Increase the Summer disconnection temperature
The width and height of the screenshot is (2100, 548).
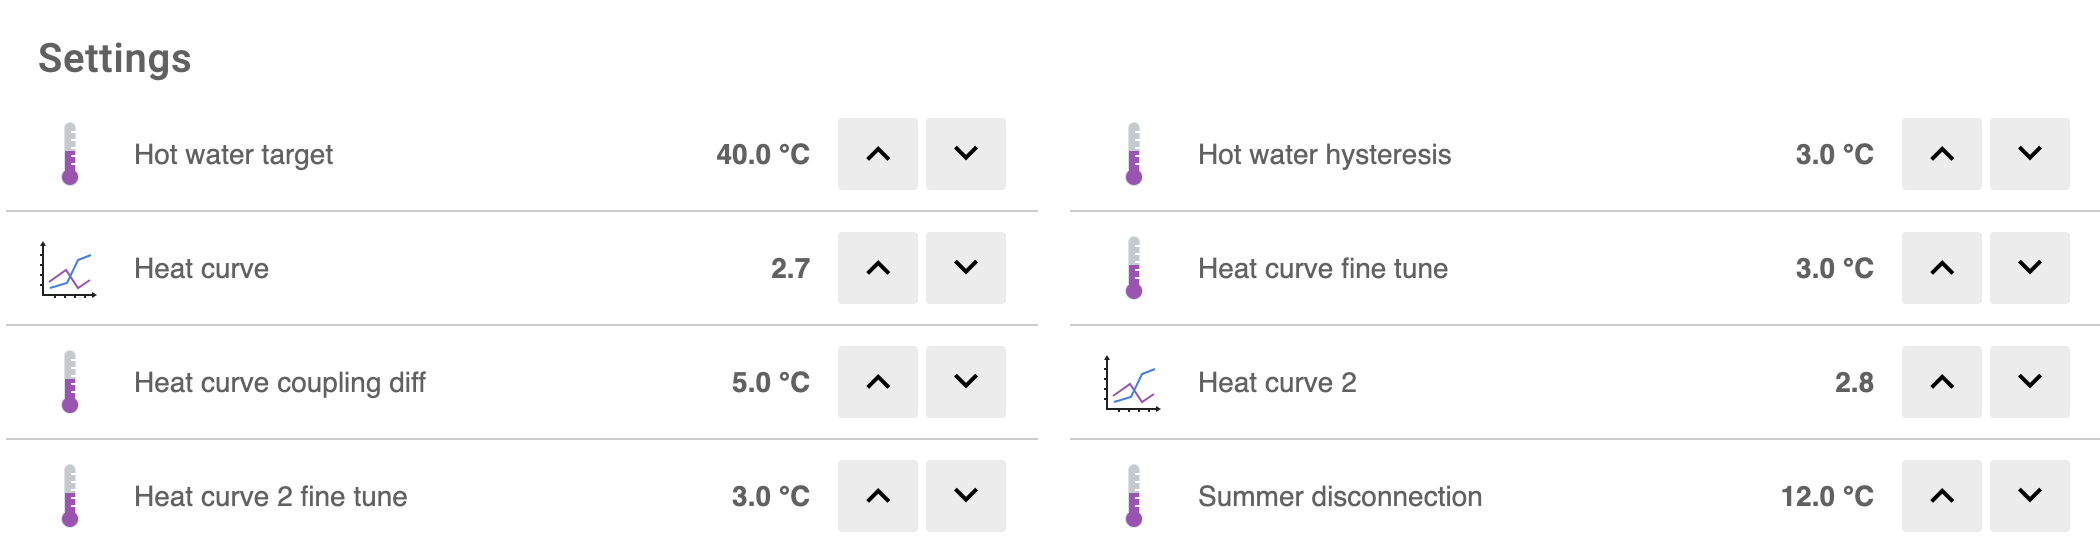(x=1942, y=496)
